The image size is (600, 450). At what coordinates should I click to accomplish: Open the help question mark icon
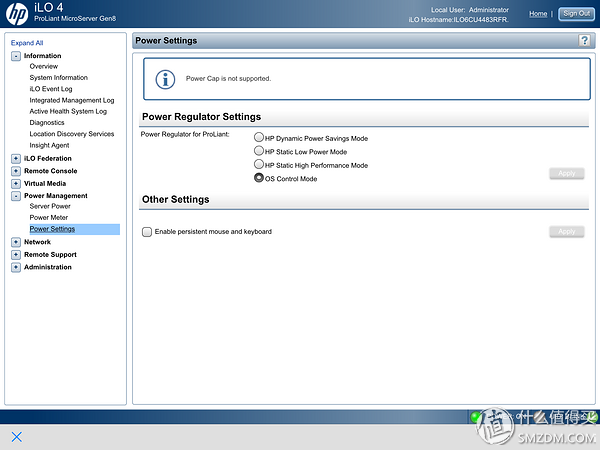point(584,40)
